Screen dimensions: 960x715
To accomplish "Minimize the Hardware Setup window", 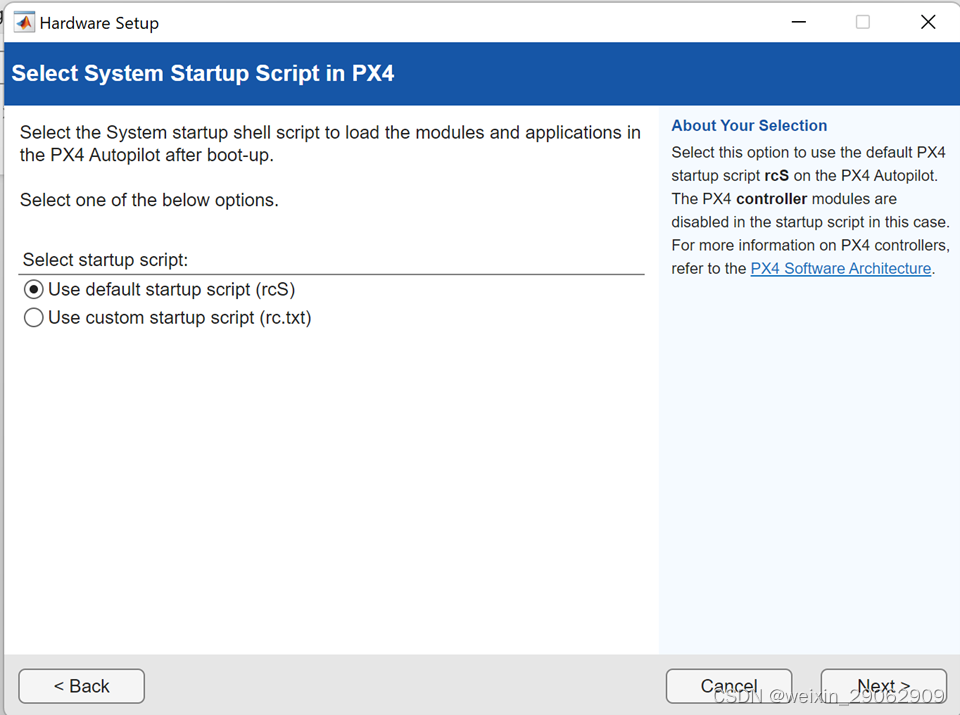I will click(798, 22).
